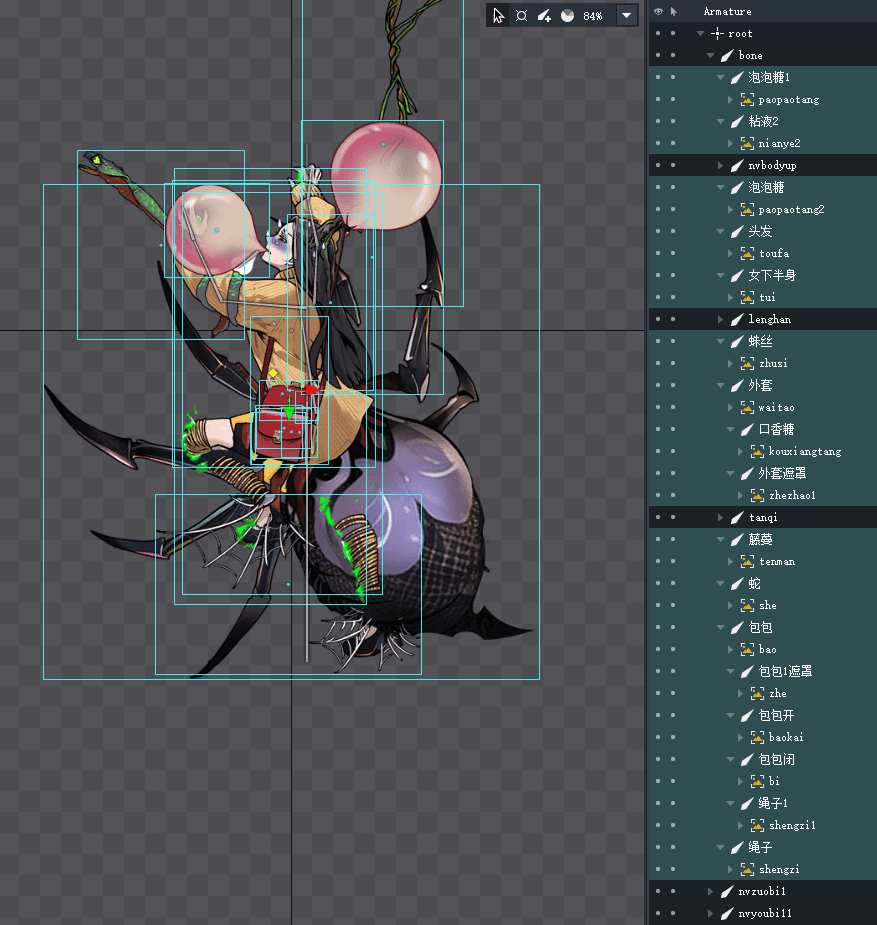Toggle selectable dot for lenghan bone
Viewport: 877px width, 925px height.
pos(673,319)
